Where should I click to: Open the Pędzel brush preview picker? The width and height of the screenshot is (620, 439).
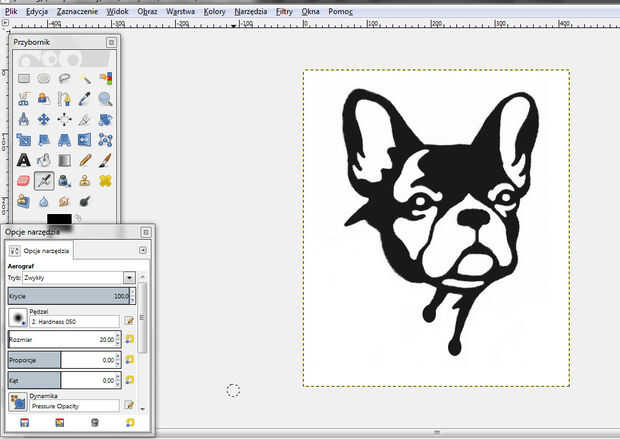click(19, 318)
